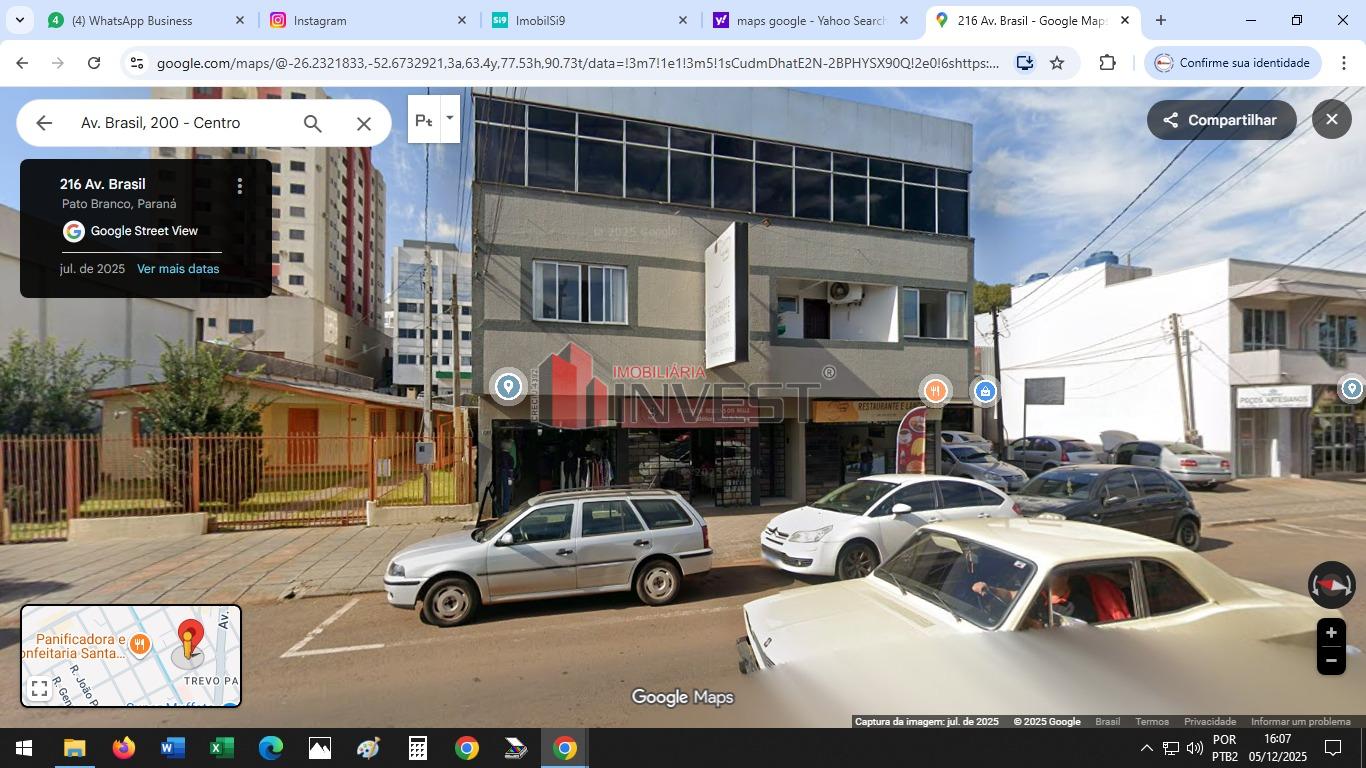1366x768 pixels.
Task: Zoom in with the plus button
Action: [x=1331, y=633]
